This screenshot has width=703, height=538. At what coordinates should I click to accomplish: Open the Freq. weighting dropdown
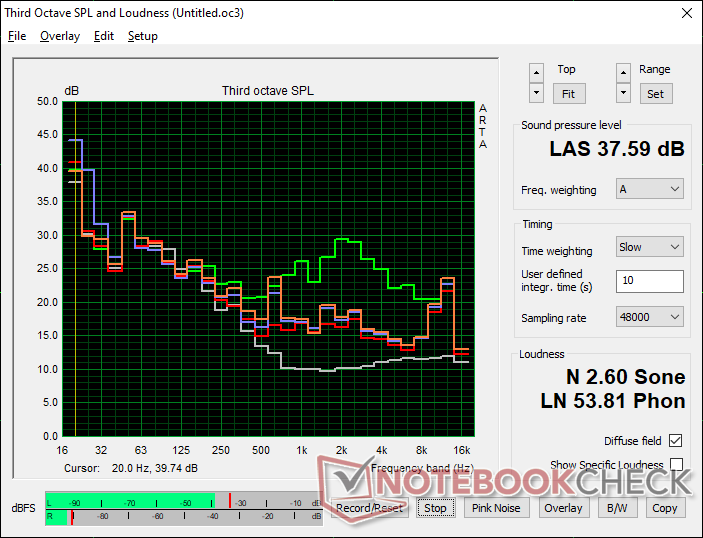coord(650,189)
